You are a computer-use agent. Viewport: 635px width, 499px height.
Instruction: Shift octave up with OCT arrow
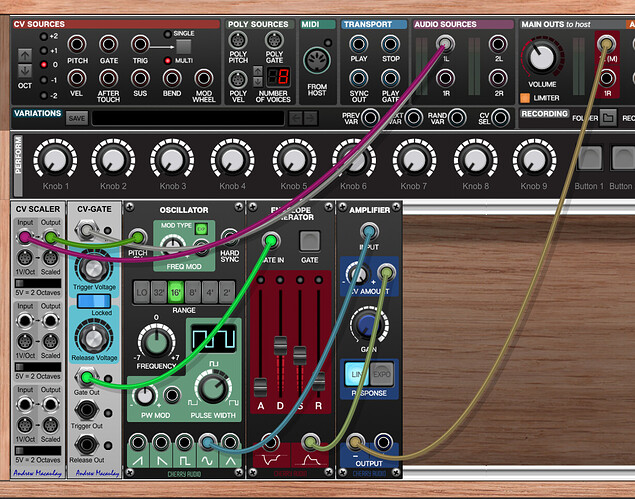[25, 55]
